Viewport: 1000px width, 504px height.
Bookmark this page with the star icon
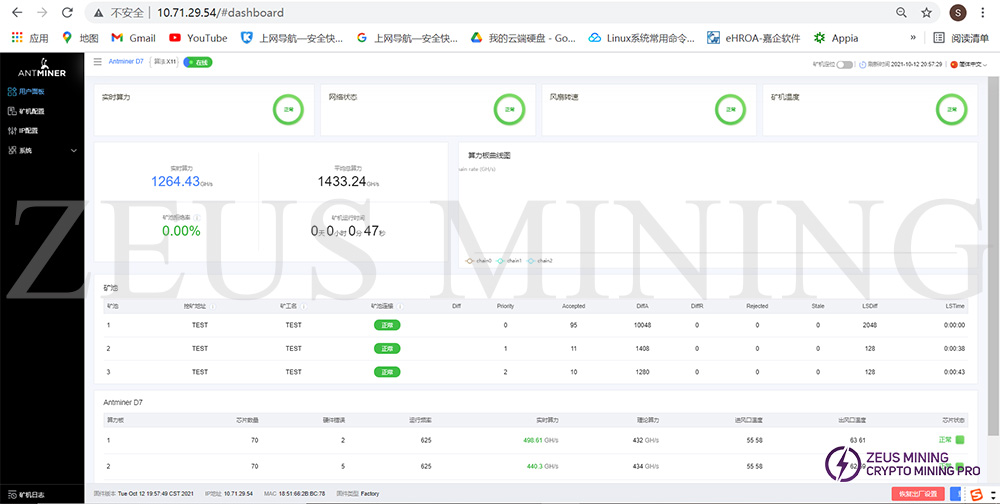pyautogui.click(x=927, y=13)
